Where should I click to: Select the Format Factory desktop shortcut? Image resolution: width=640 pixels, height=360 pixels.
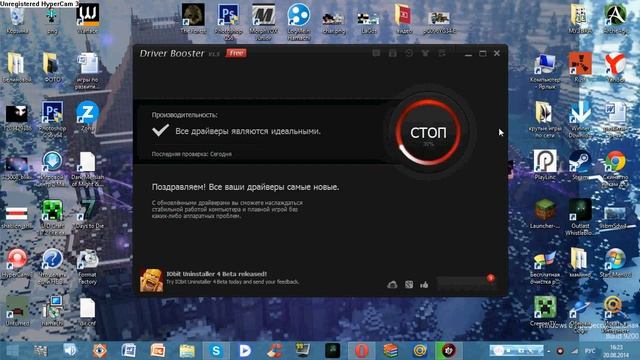tap(87, 266)
